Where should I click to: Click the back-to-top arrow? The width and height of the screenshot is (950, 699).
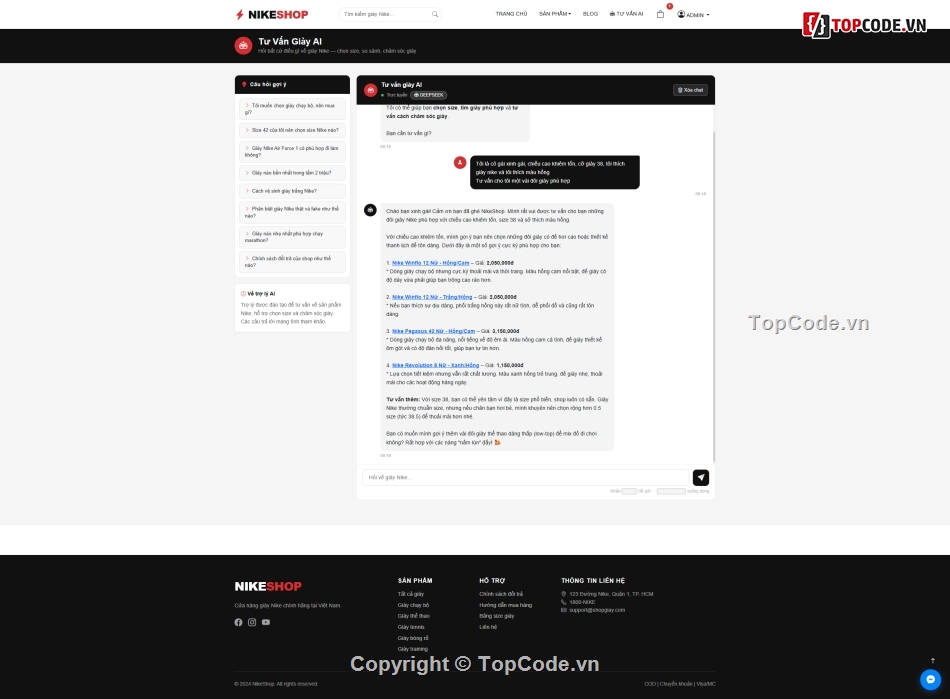[932, 660]
